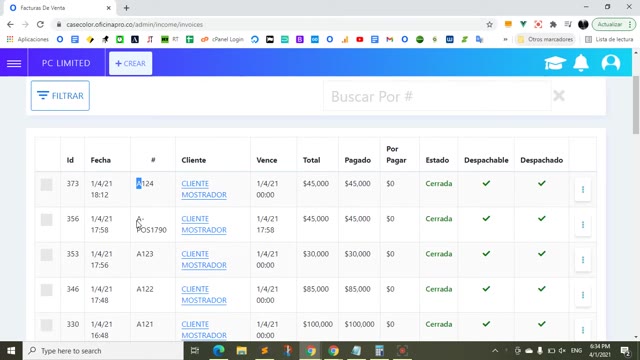Tick the checkbox for invoice 373

47,185
